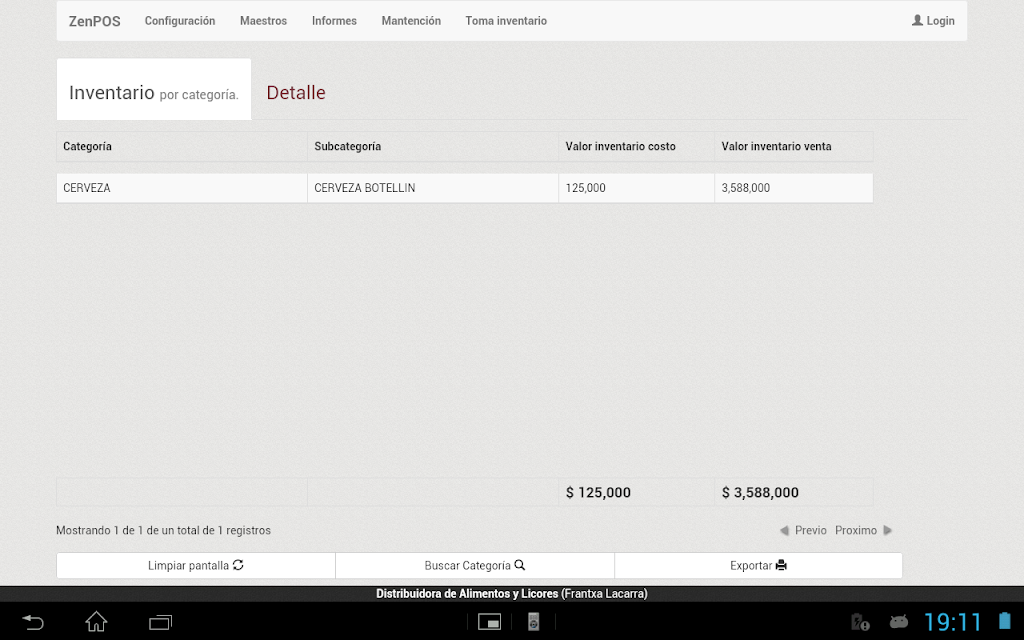The height and width of the screenshot is (640, 1024).
Task: Click the right arrow icon by Proximo
Action: [x=888, y=530]
